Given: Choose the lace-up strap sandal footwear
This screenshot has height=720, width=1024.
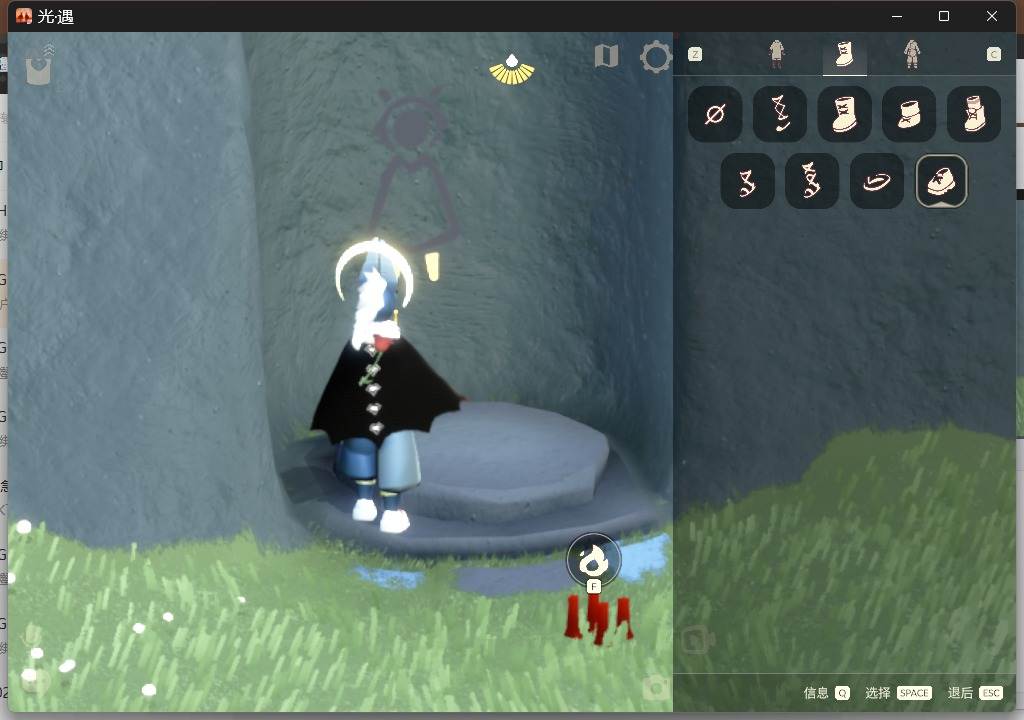Looking at the screenshot, I should (780, 114).
